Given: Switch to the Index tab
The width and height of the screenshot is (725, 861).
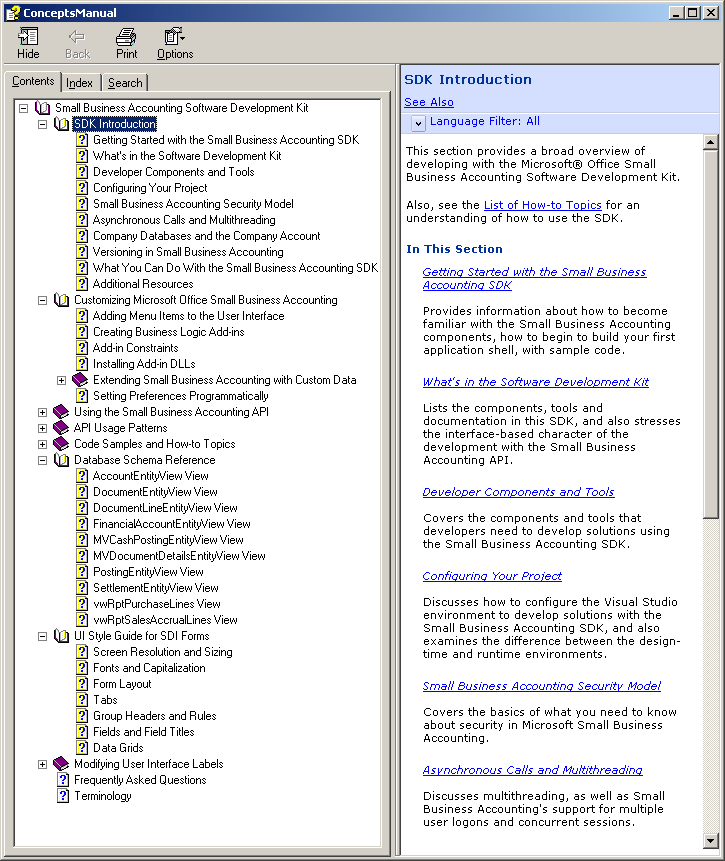Looking at the screenshot, I should [x=80, y=83].
